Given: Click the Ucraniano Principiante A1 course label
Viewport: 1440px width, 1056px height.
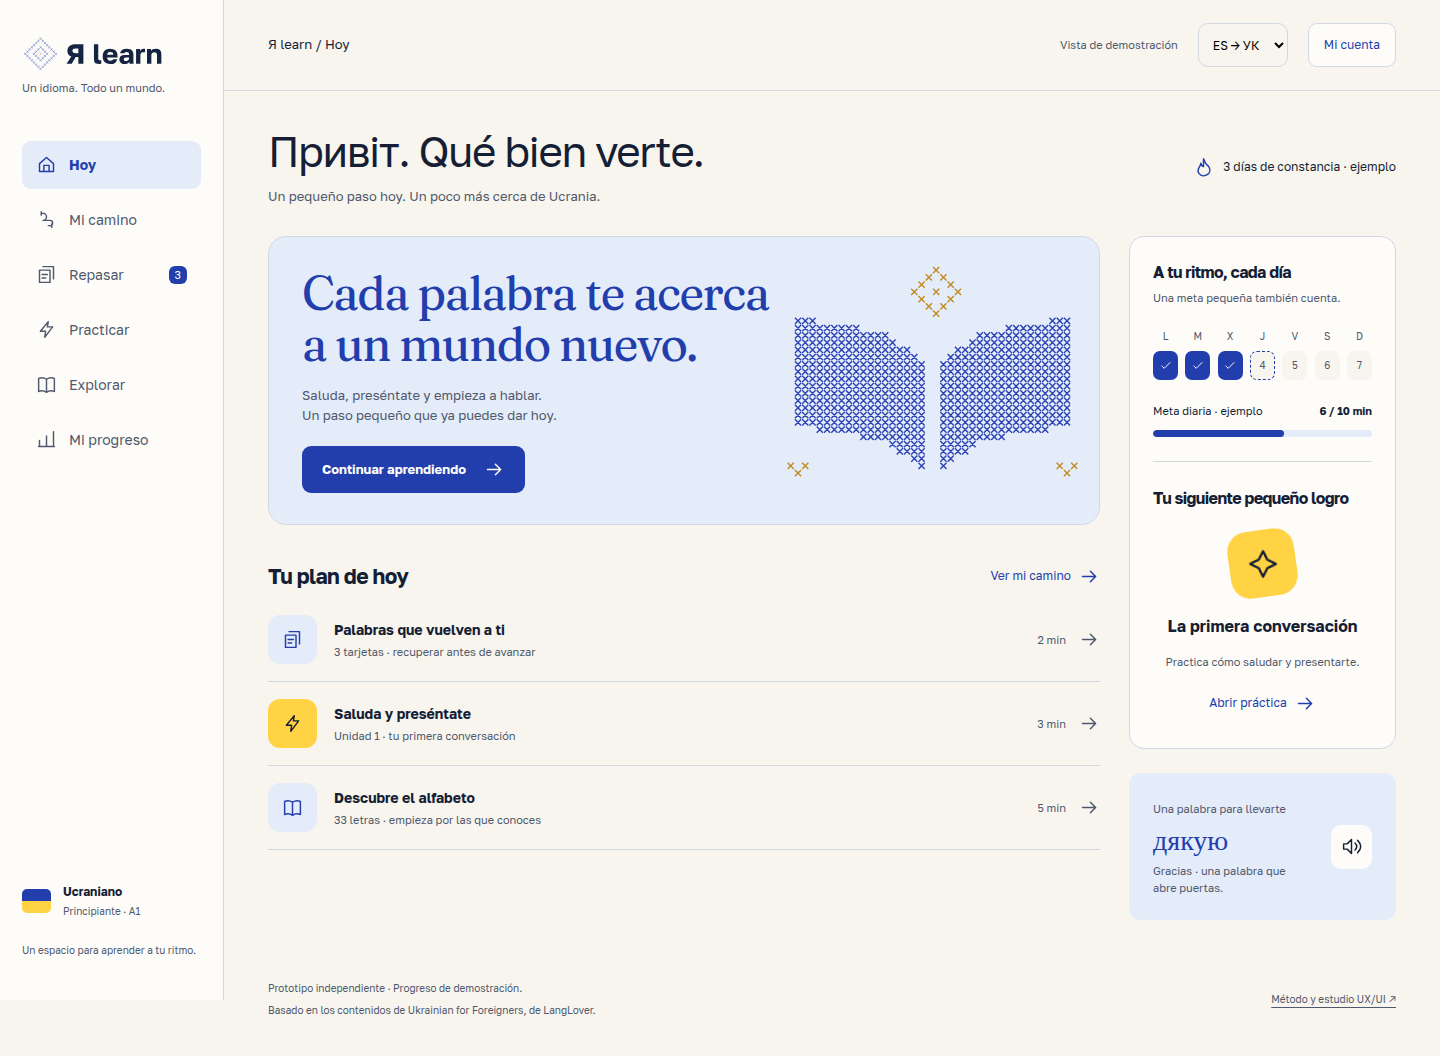Looking at the screenshot, I should pos(102,901).
